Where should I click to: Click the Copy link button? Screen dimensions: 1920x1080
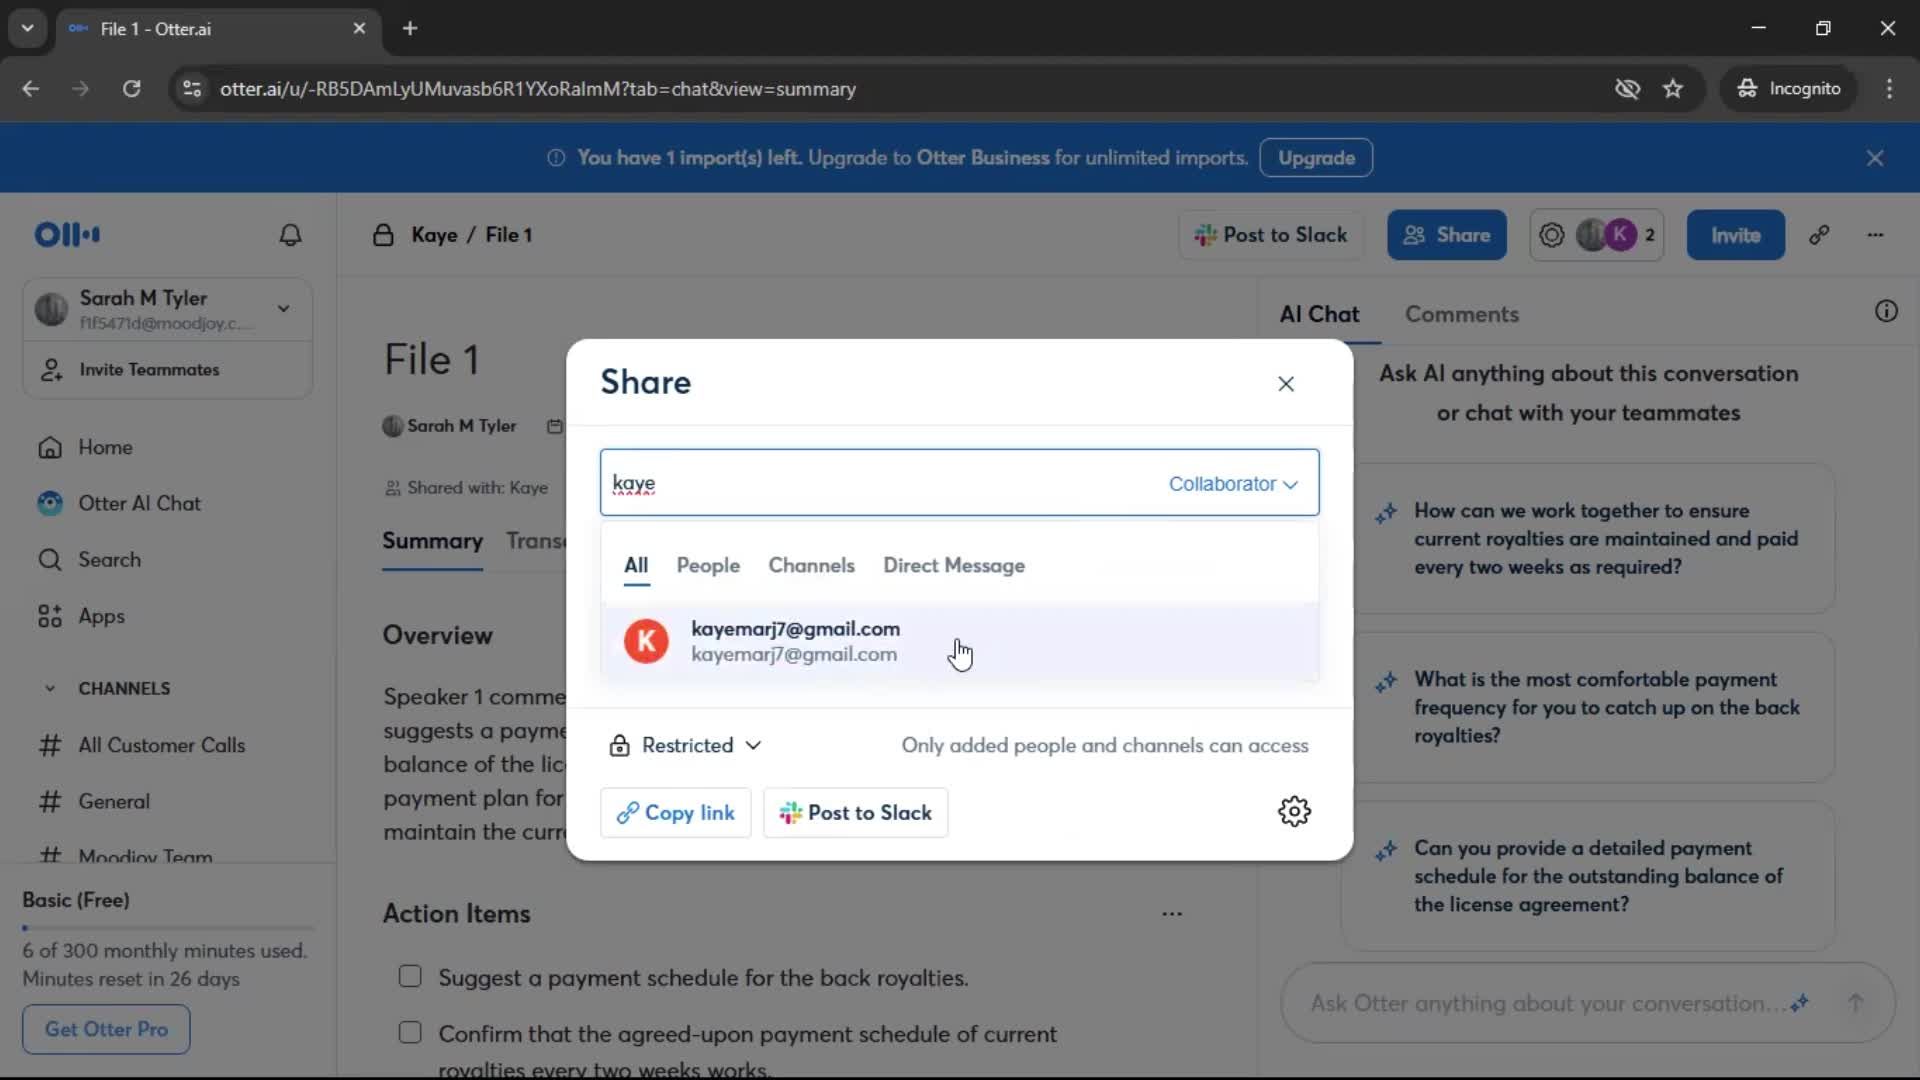tap(676, 813)
